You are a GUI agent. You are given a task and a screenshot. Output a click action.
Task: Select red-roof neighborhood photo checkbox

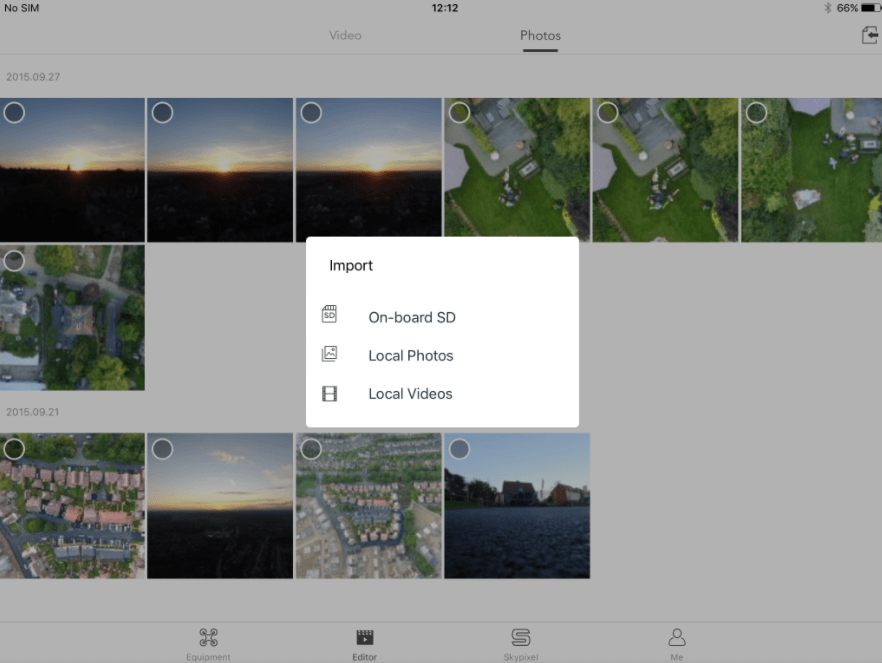[14, 449]
